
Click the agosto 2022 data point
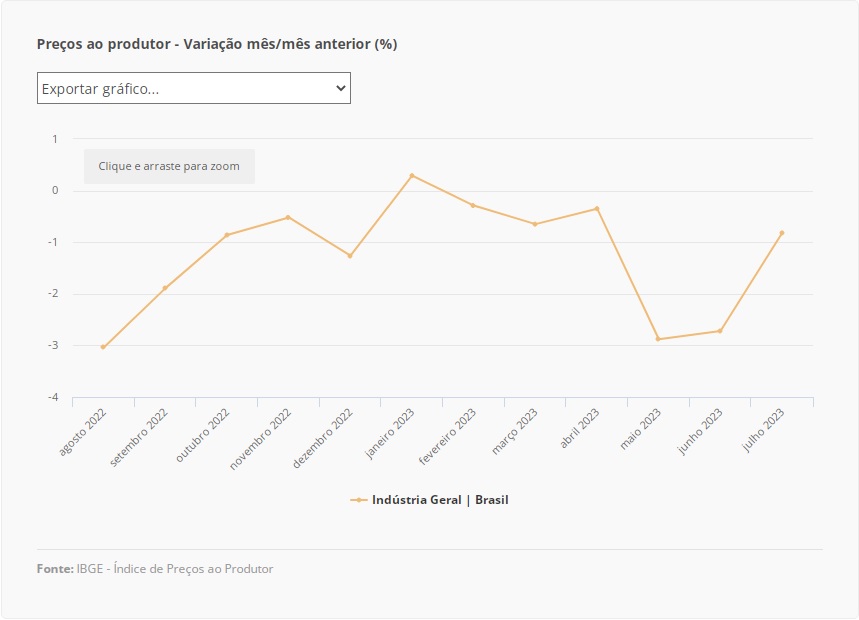point(103,347)
